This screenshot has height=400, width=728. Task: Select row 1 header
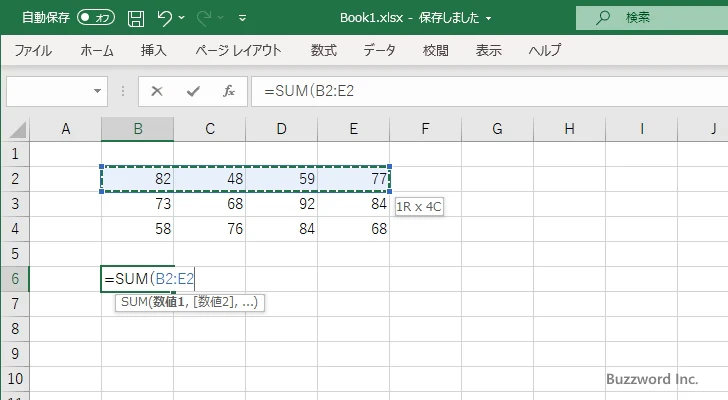click(x=15, y=154)
